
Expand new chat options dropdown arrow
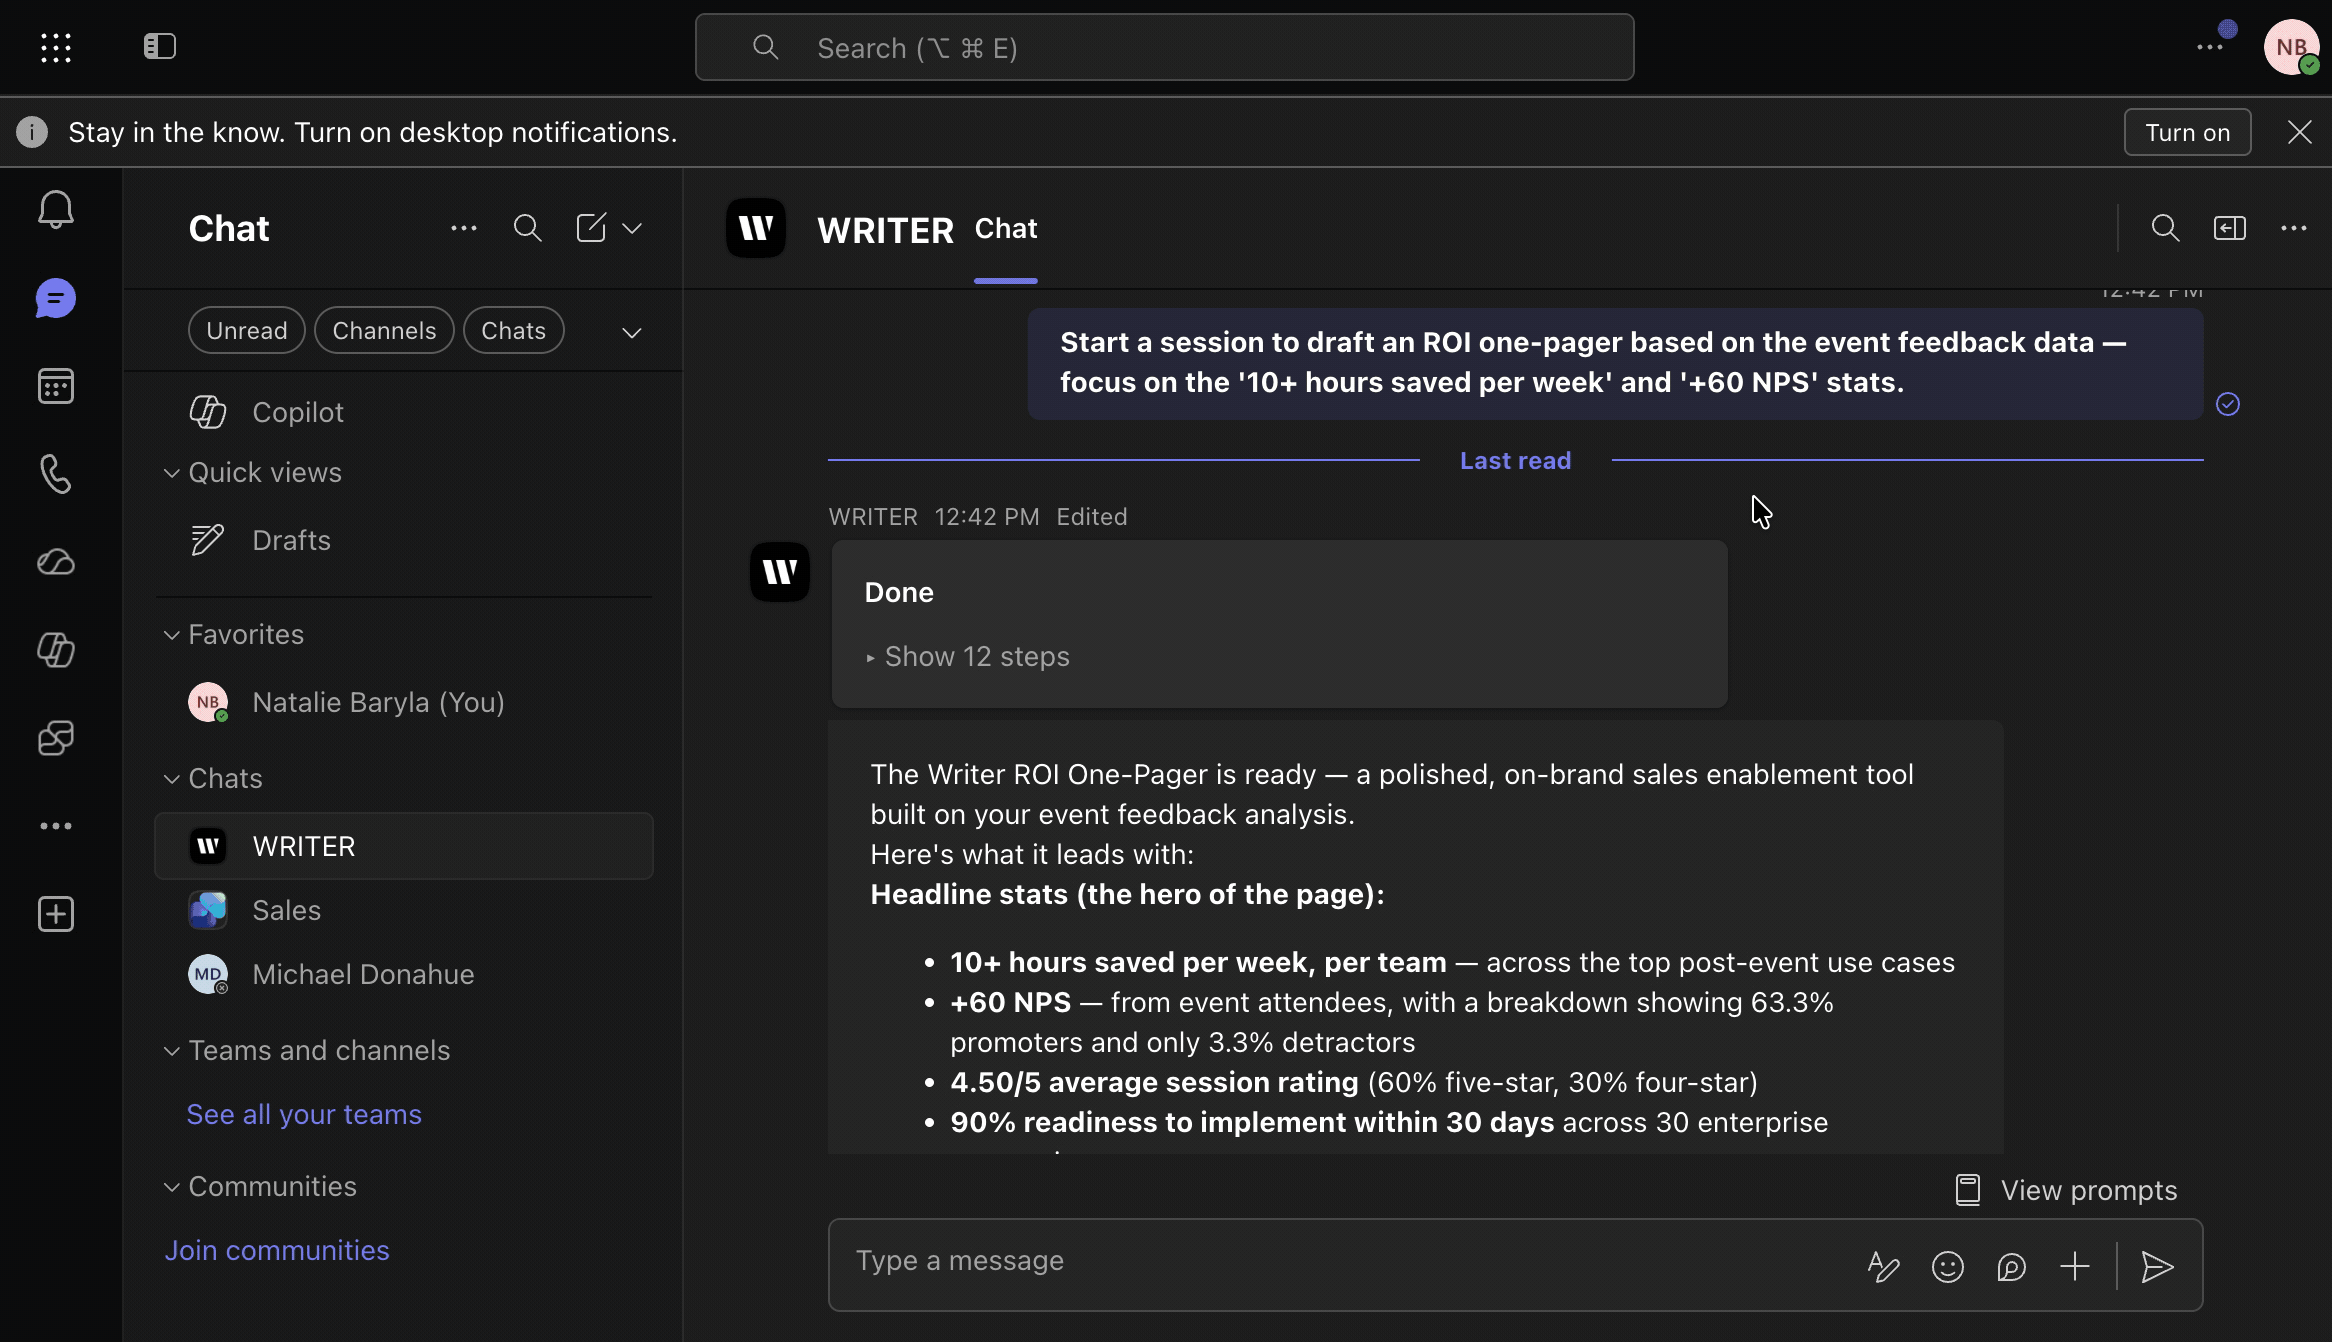coord(632,228)
